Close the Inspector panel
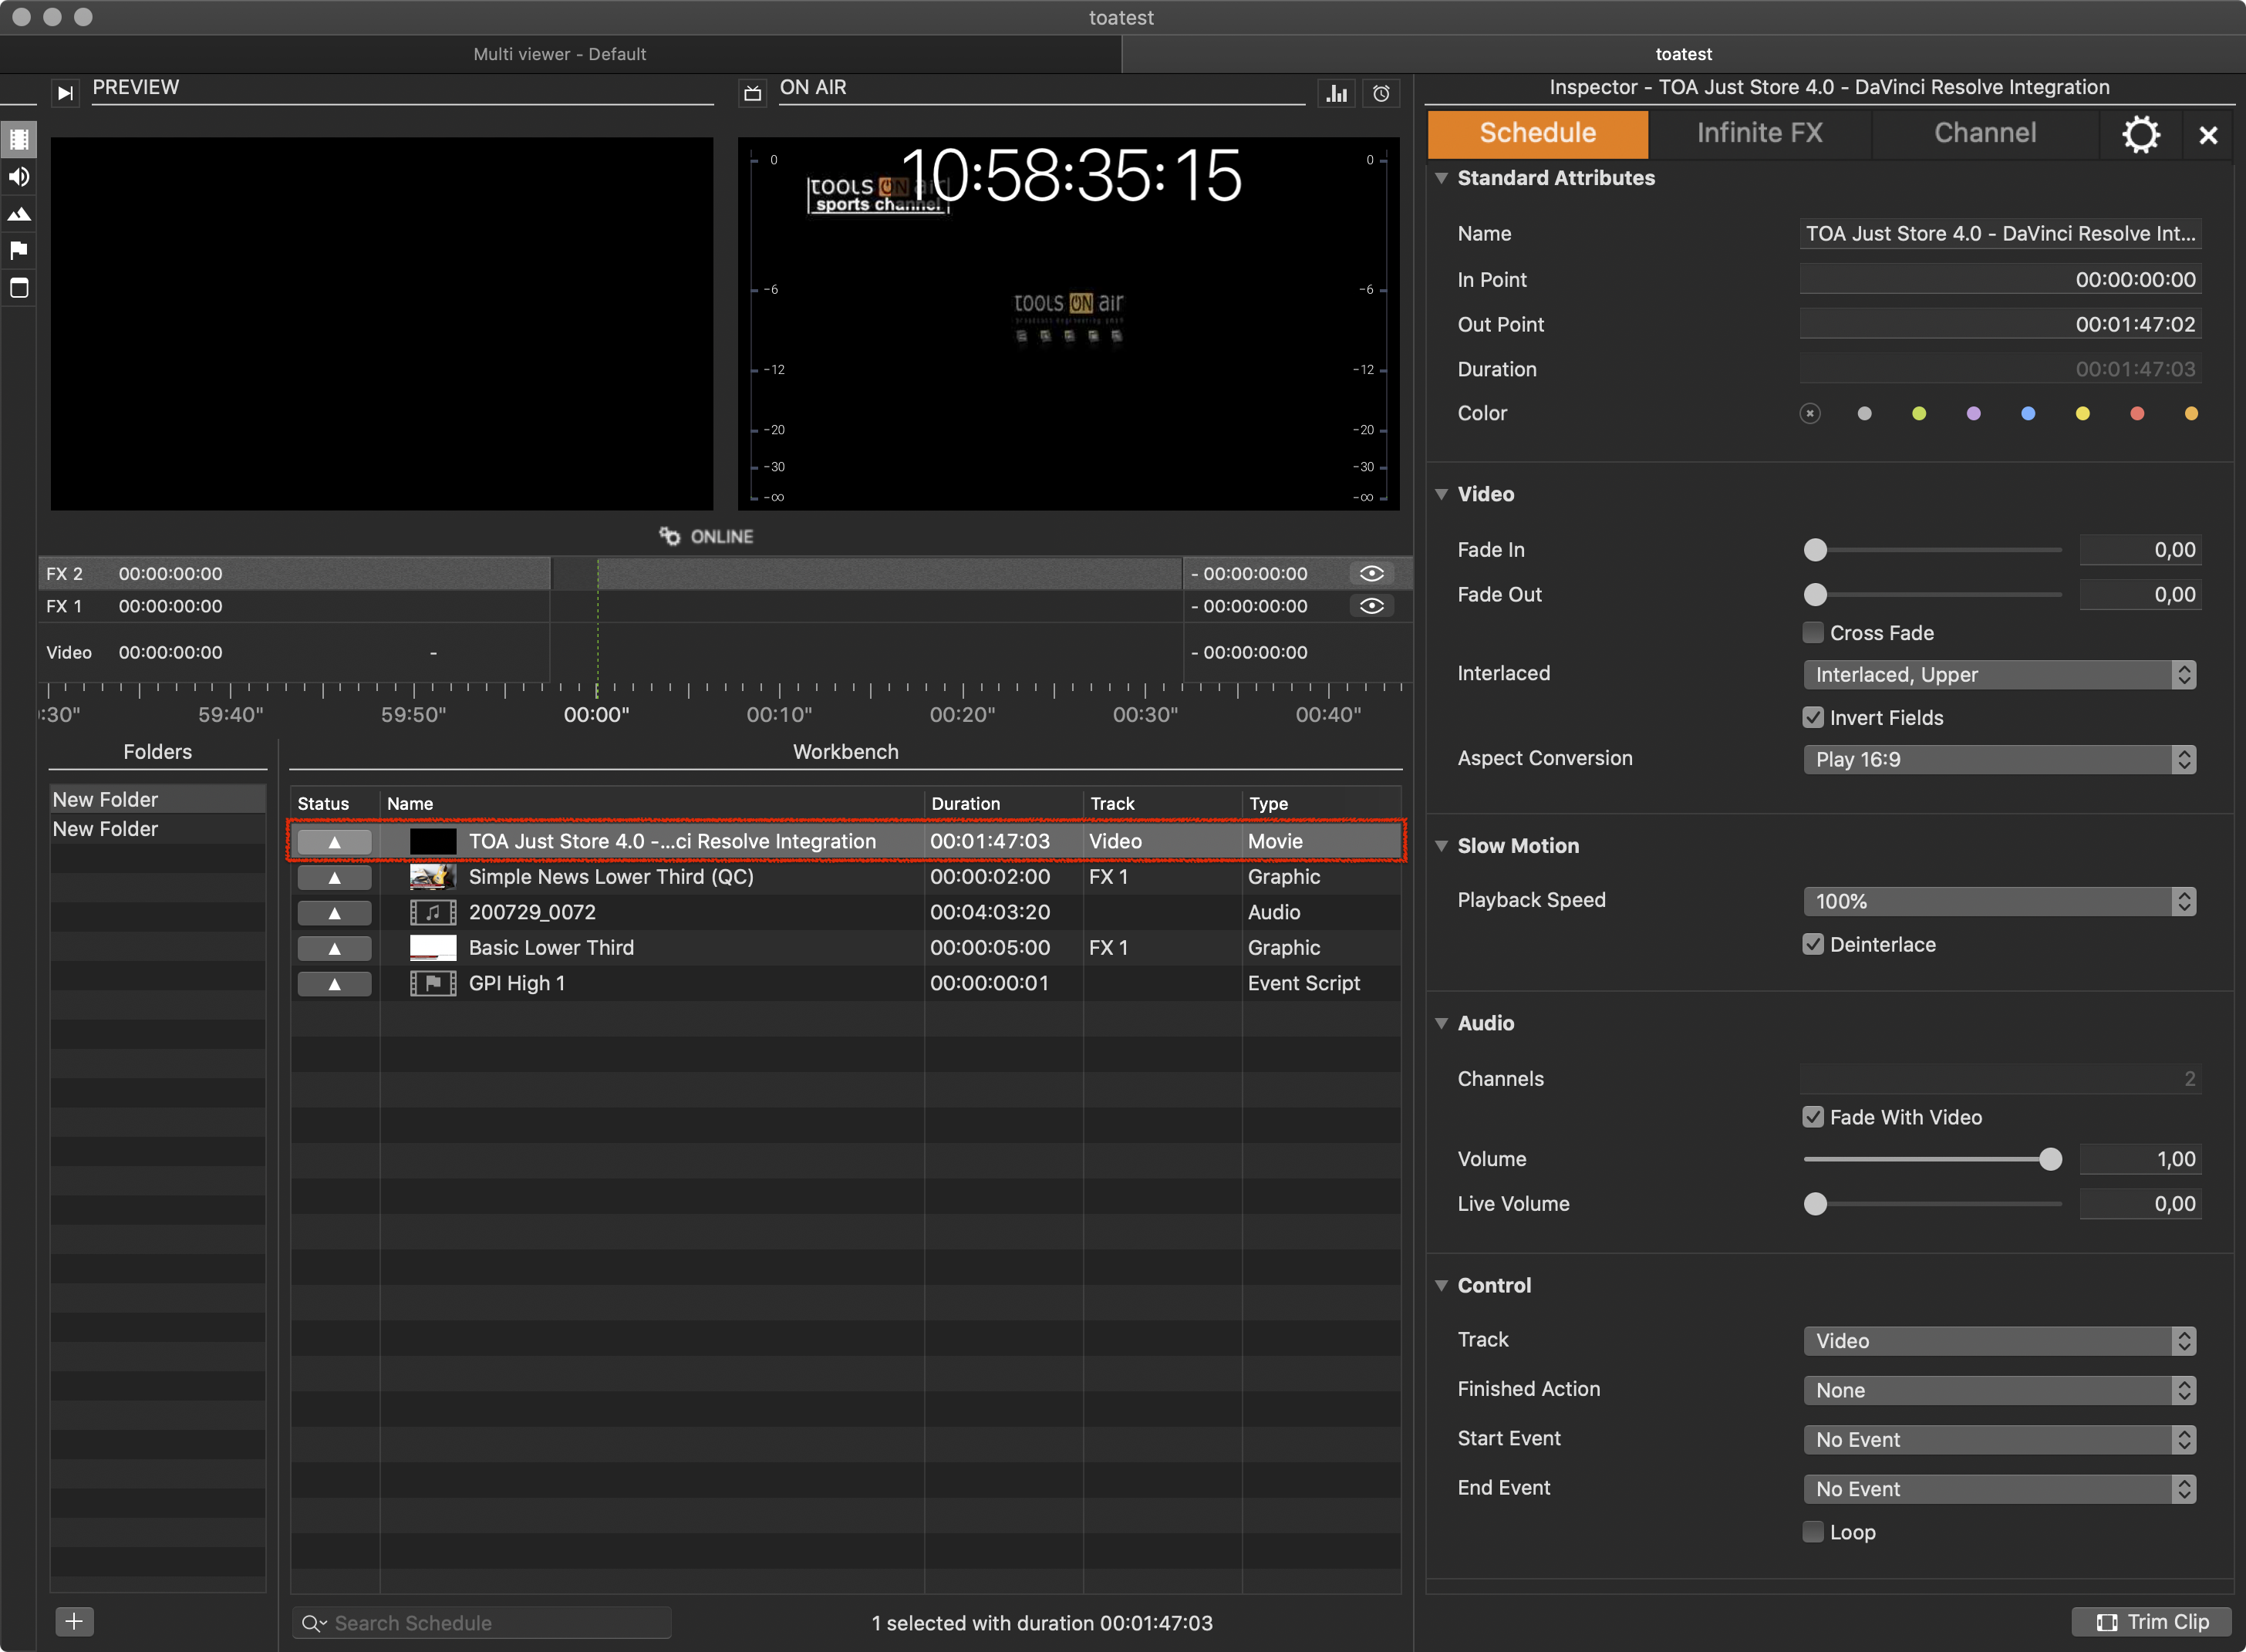The image size is (2246, 1652). point(2208,135)
